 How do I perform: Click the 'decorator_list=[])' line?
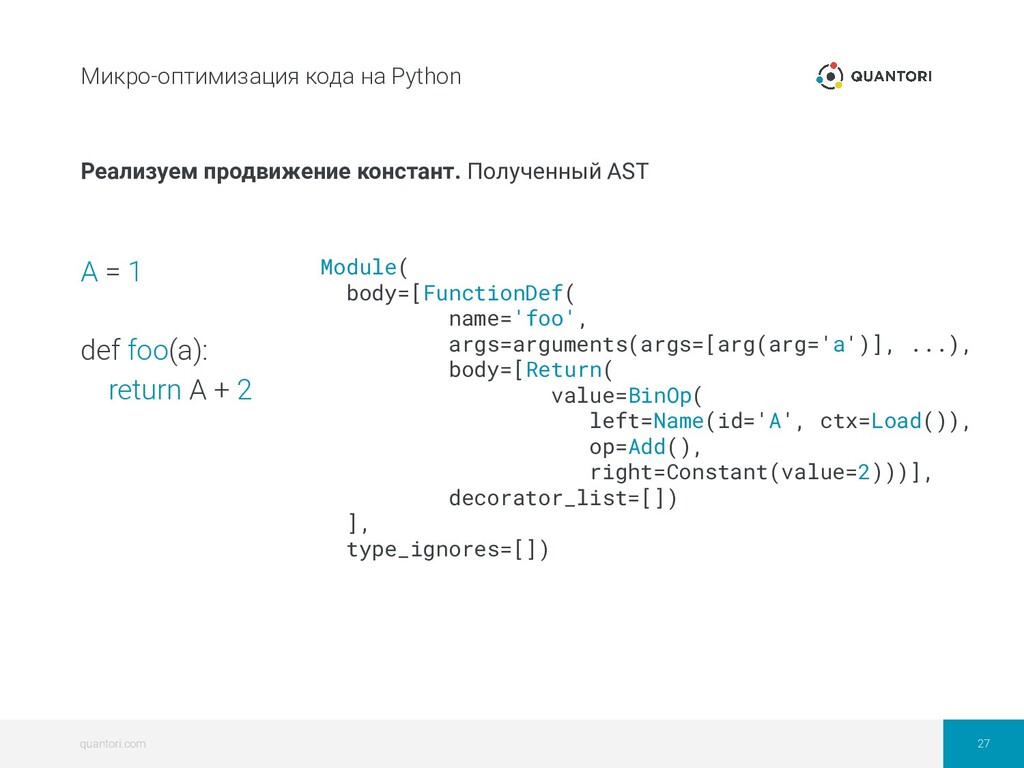563,498
